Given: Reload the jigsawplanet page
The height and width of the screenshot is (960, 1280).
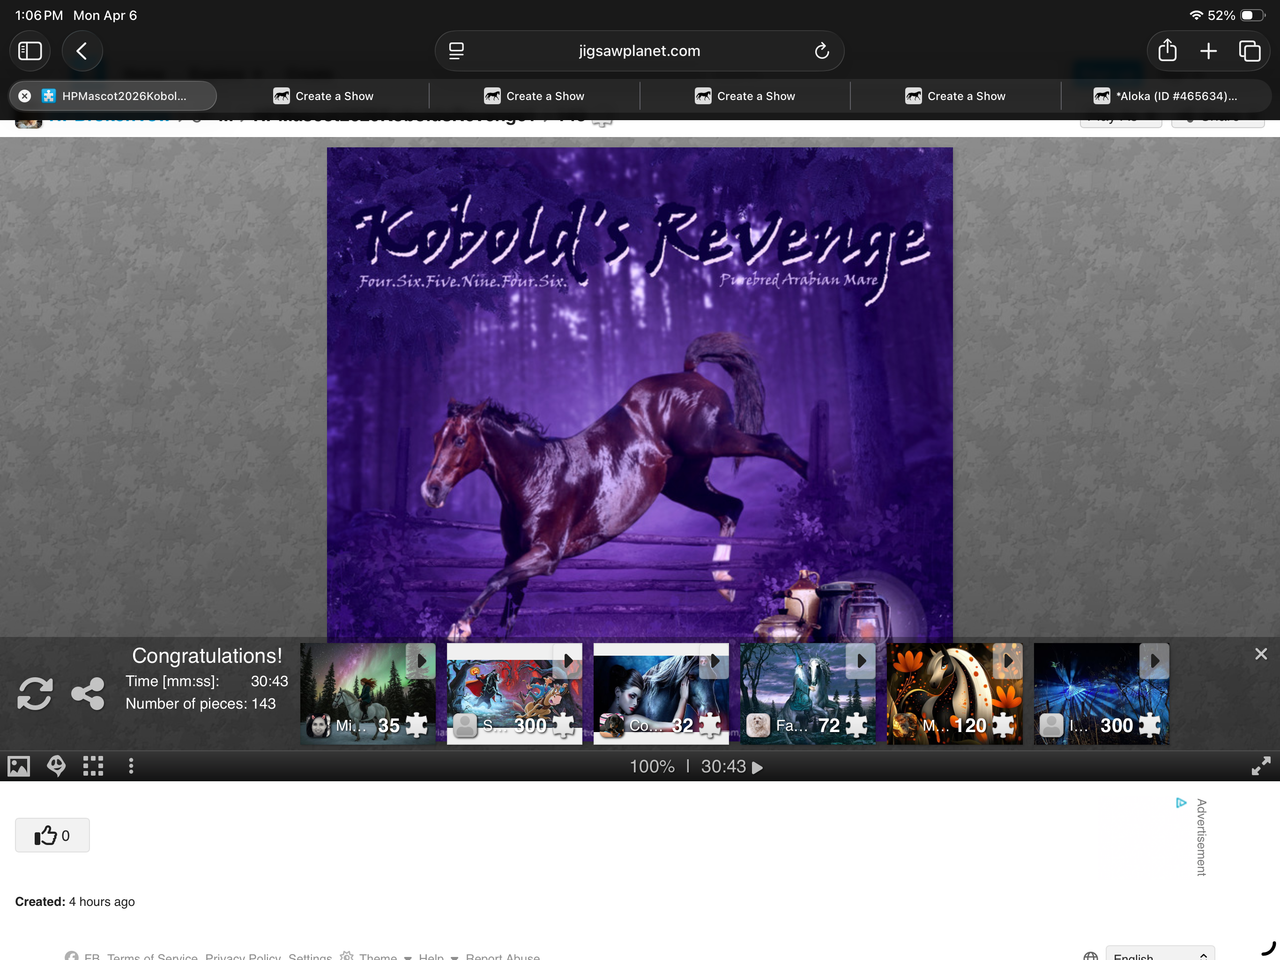Looking at the screenshot, I should (x=822, y=51).
